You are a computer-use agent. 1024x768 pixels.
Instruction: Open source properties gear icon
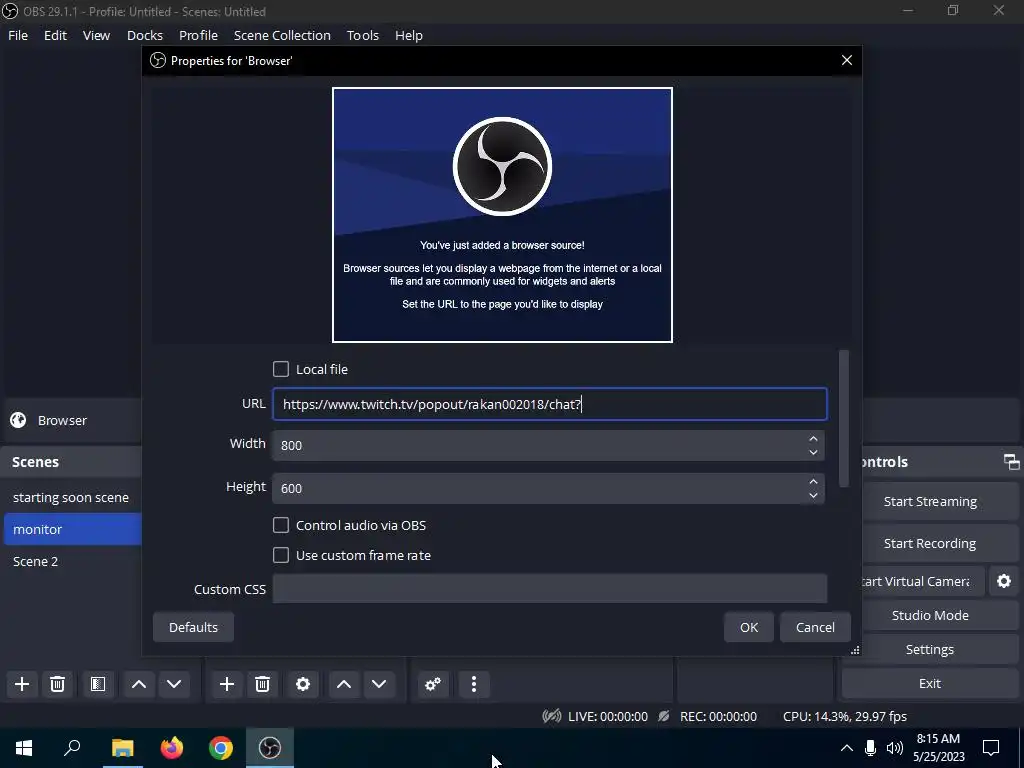(x=303, y=684)
